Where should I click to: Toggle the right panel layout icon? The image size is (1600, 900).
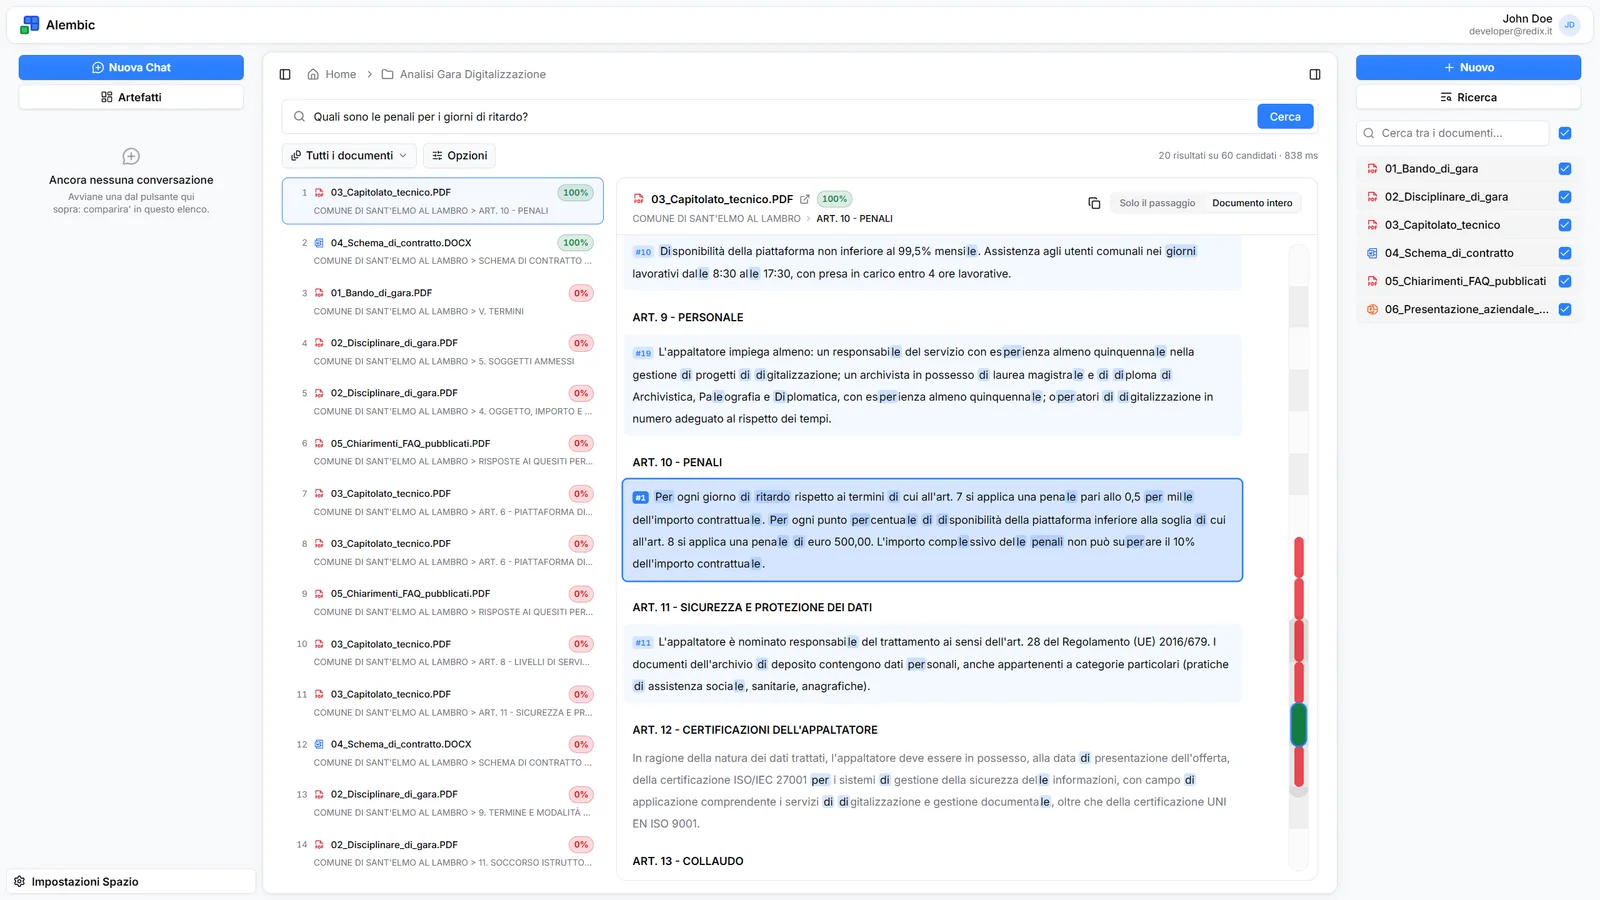pos(1315,74)
